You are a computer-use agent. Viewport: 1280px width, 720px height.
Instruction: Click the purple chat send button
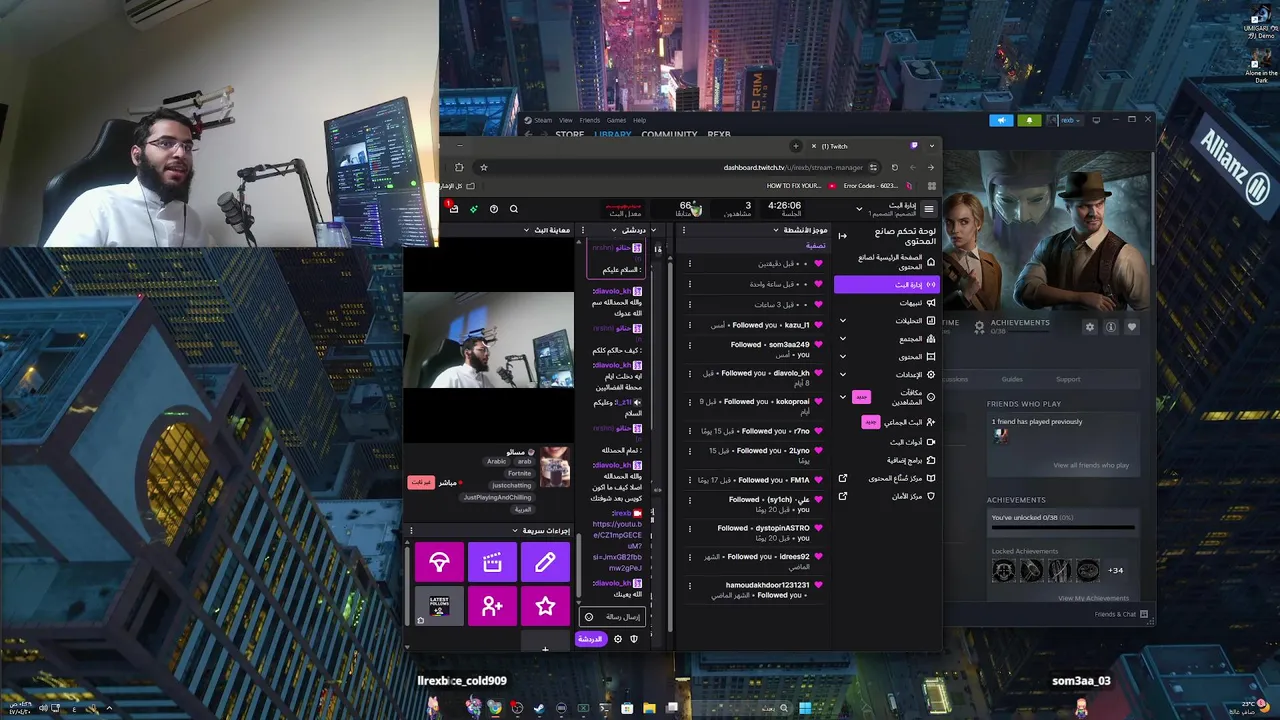(590, 639)
